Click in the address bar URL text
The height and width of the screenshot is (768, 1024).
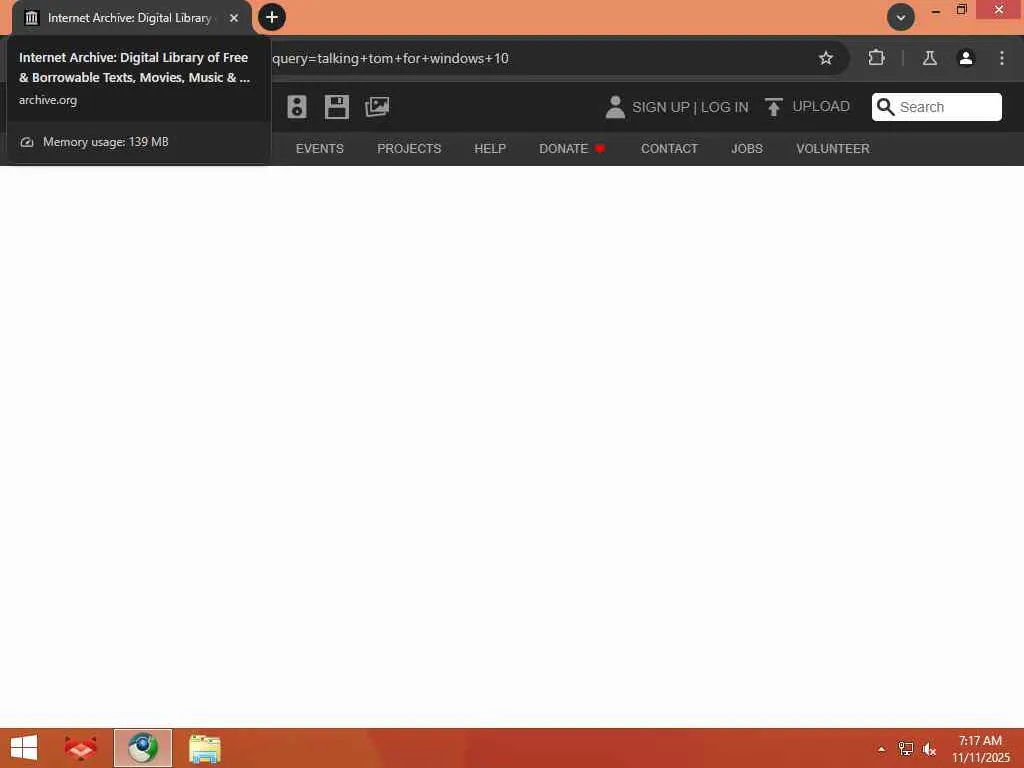(391, 58)
